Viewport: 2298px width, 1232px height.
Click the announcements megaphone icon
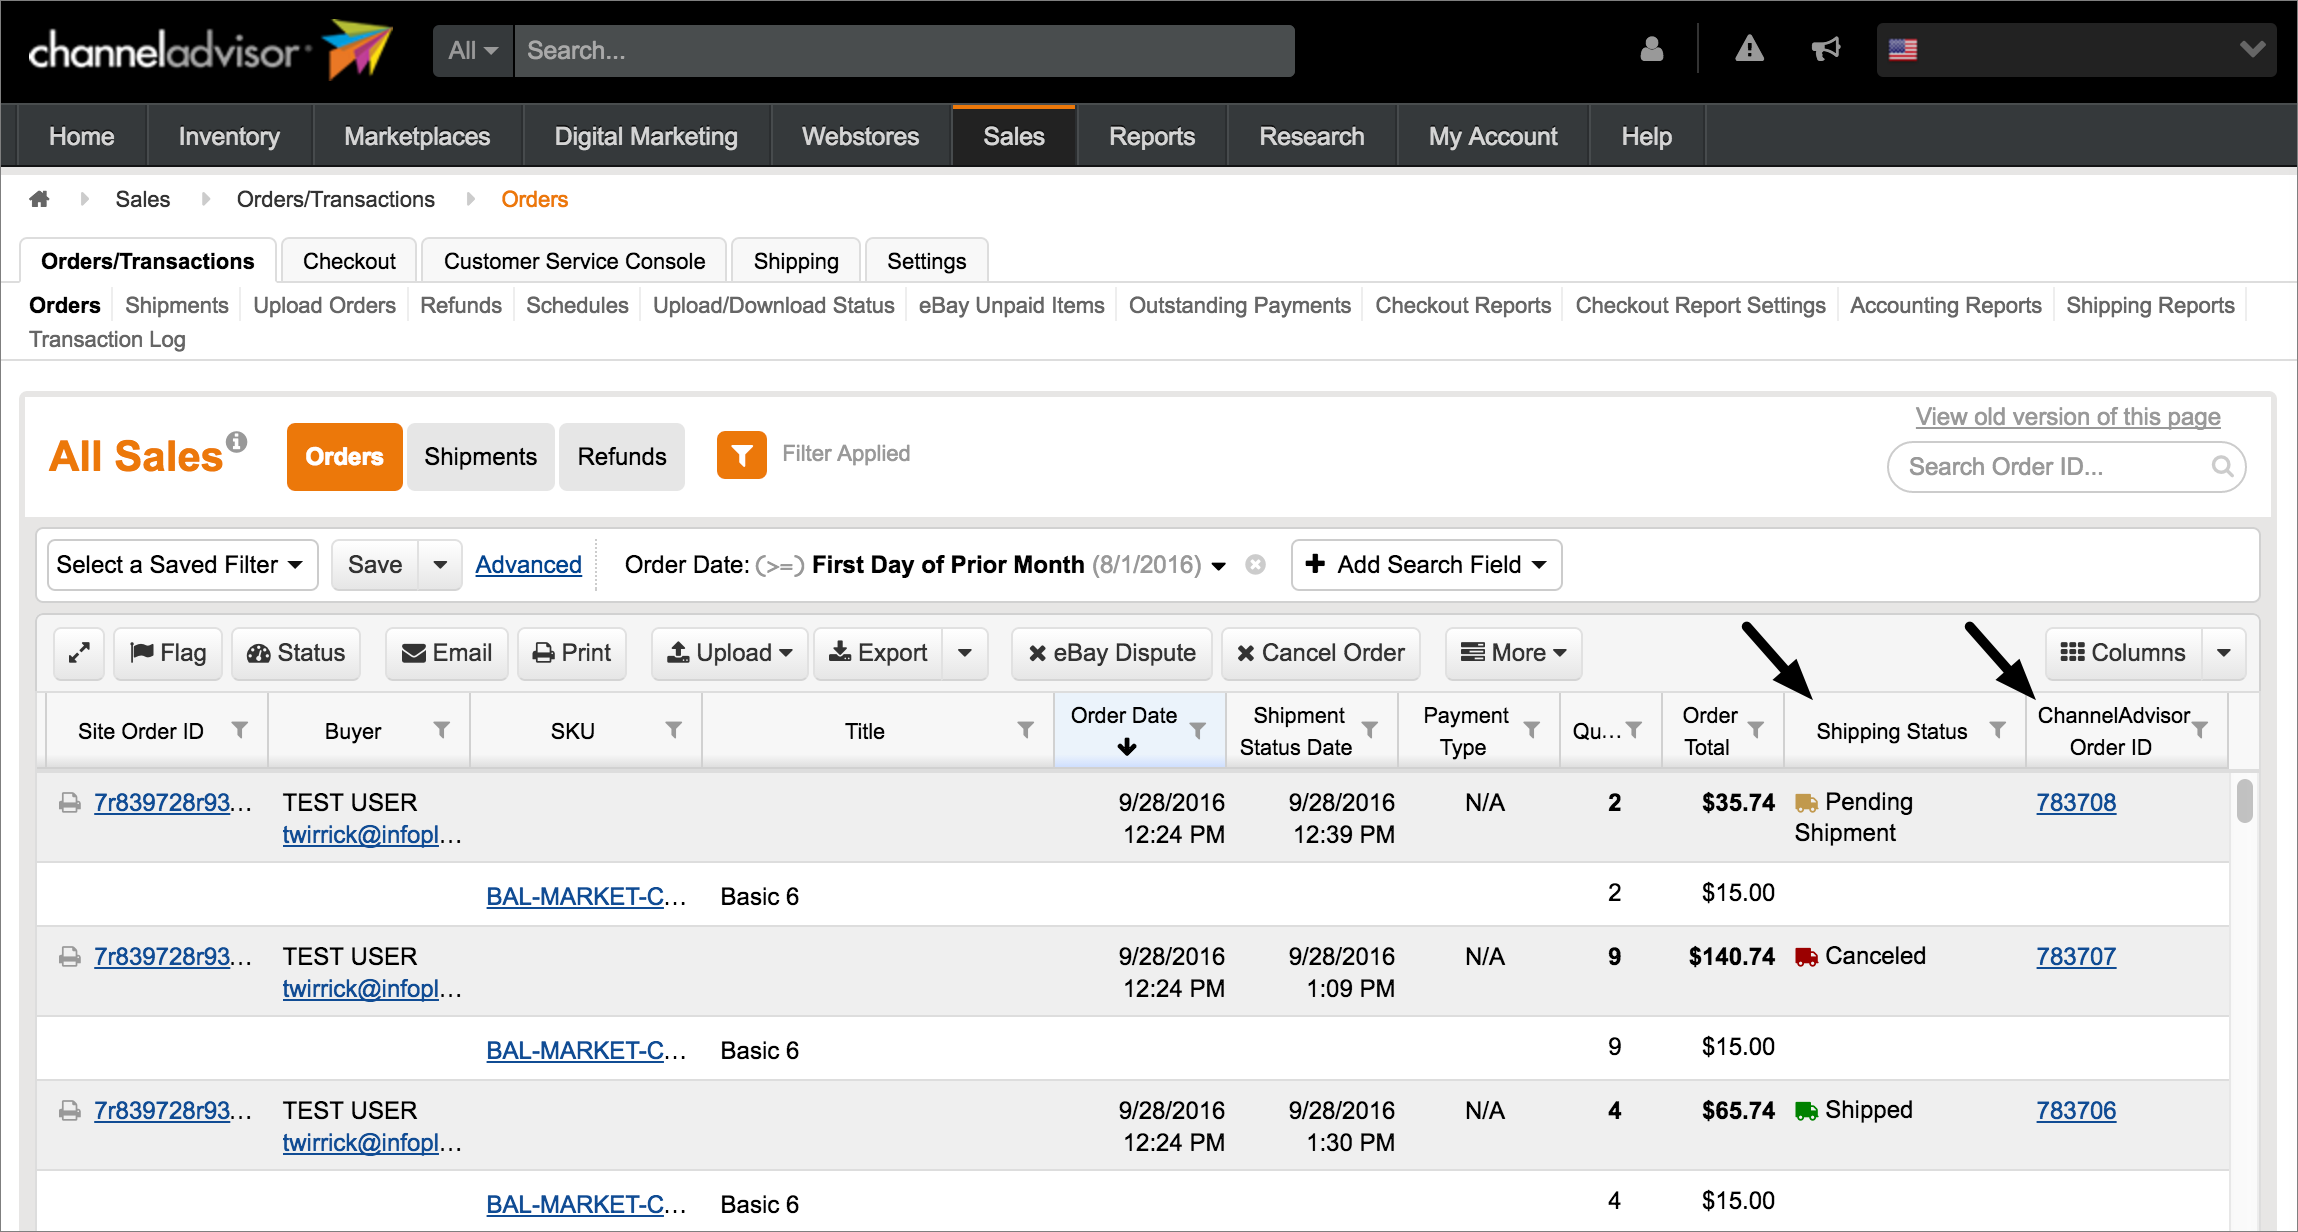[1826, 49]
